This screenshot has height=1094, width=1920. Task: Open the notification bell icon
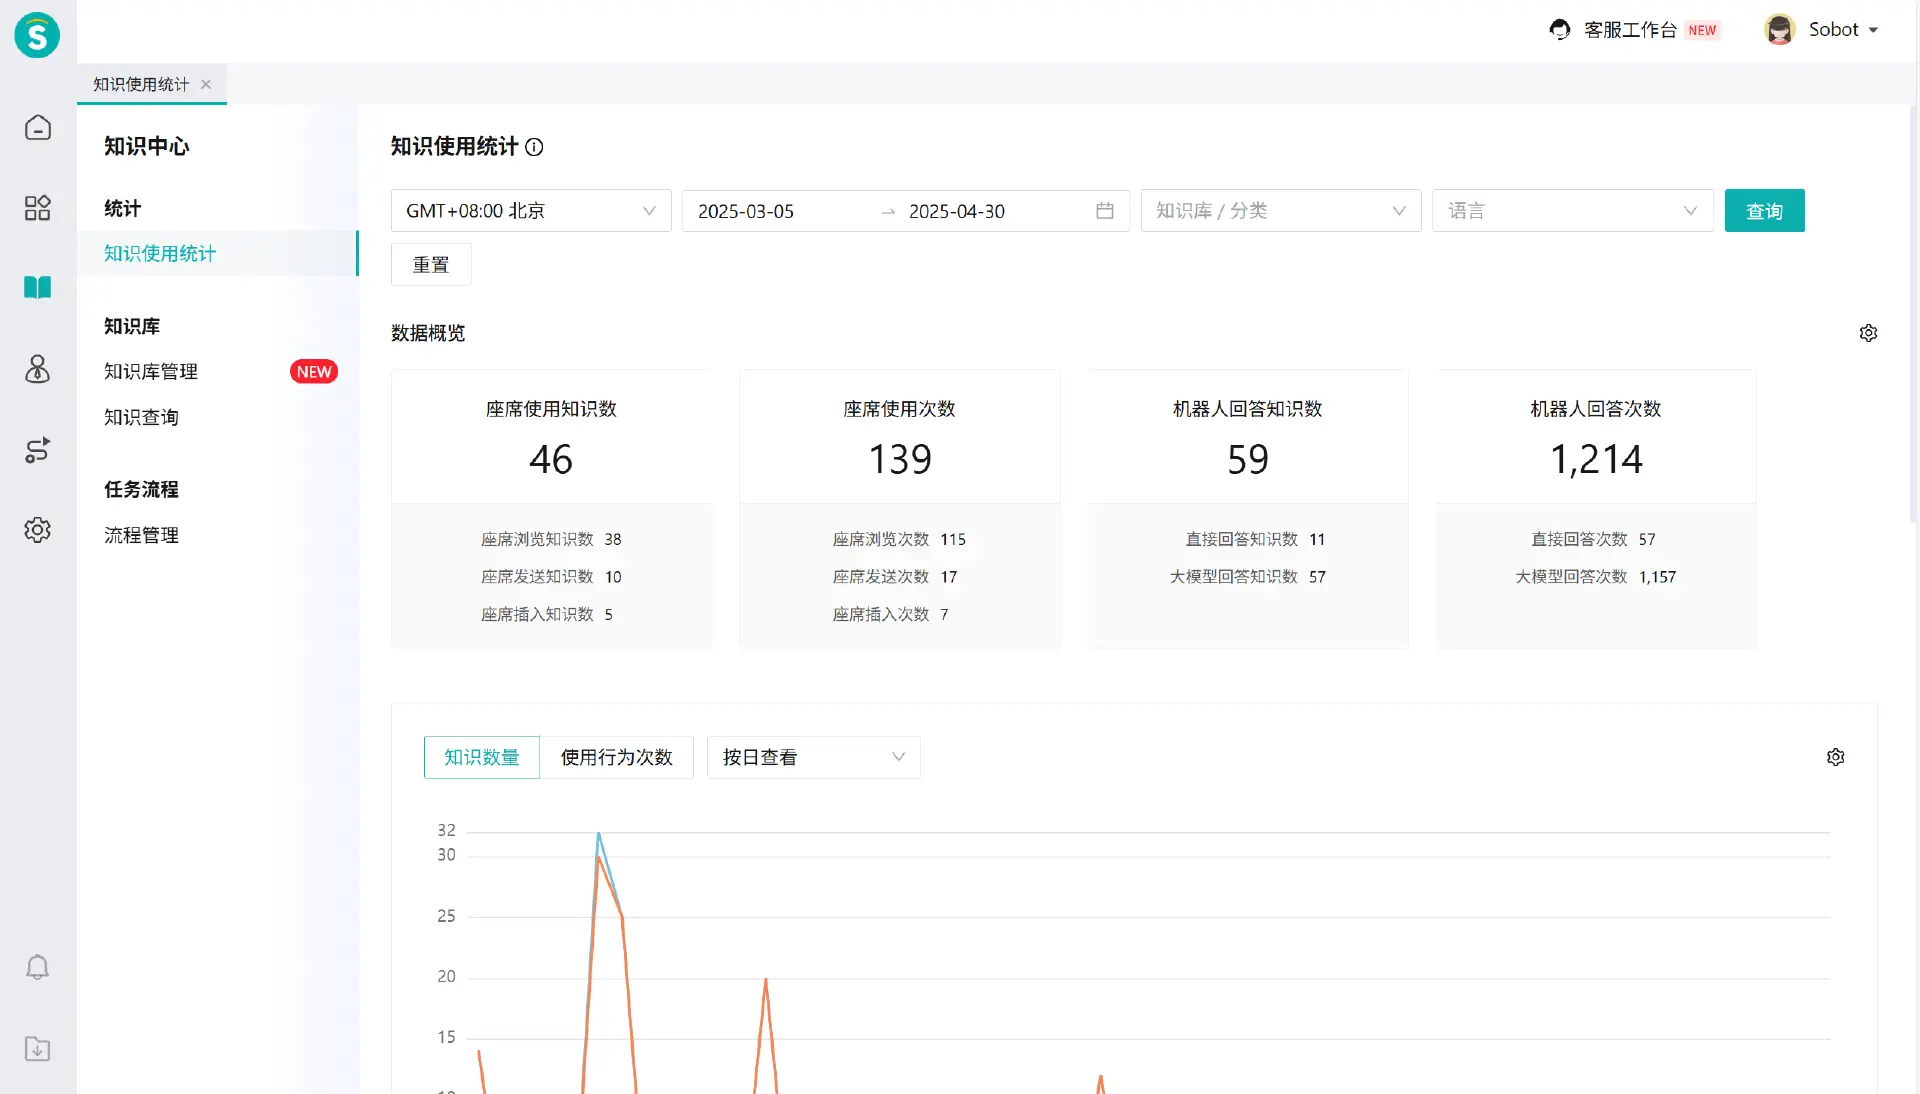click(x=37, y=967)
